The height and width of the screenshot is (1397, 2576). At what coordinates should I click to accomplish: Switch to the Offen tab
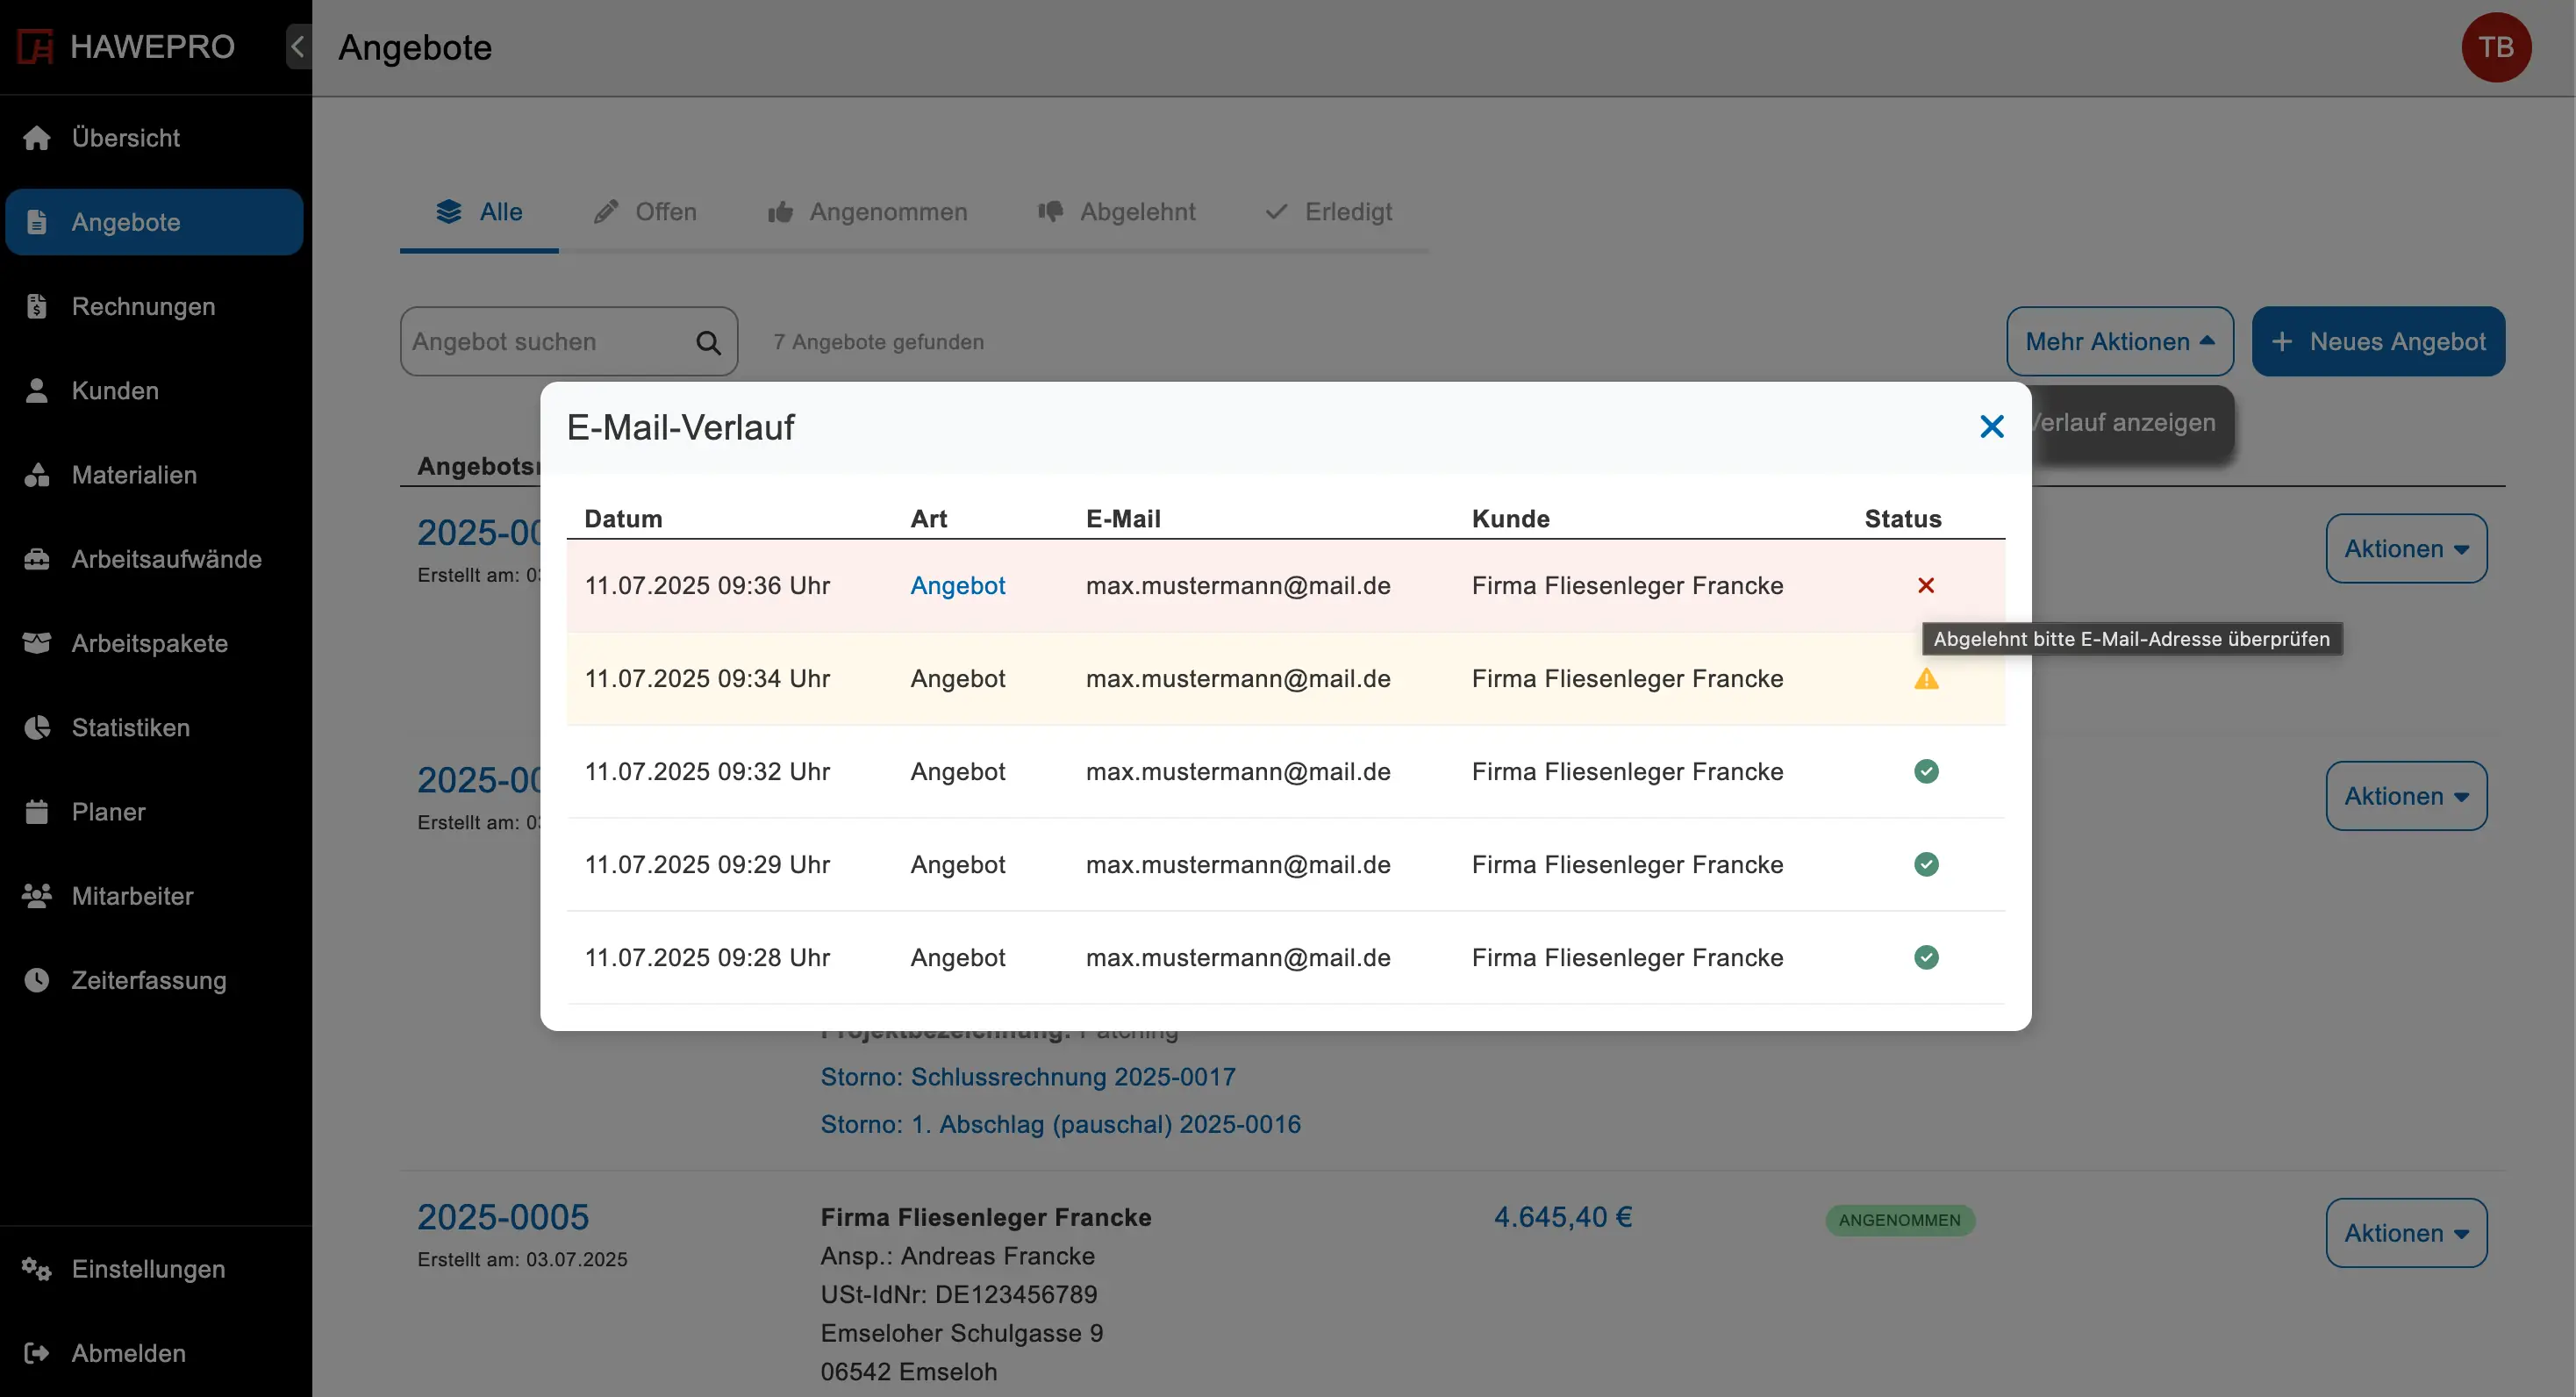[x=645, y=212]
